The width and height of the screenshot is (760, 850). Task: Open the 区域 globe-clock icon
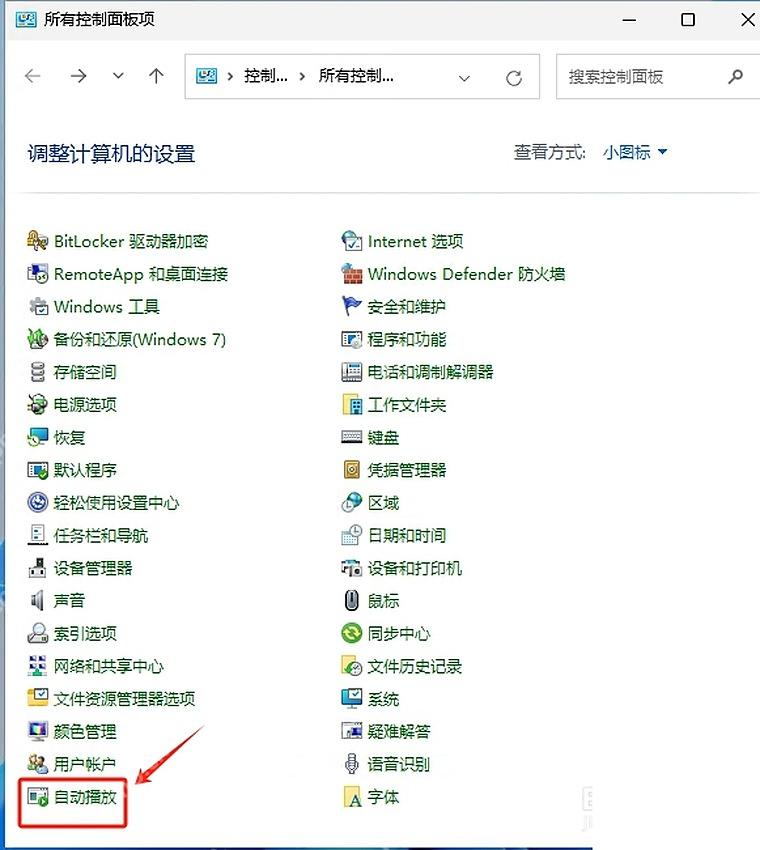point(351,503)
